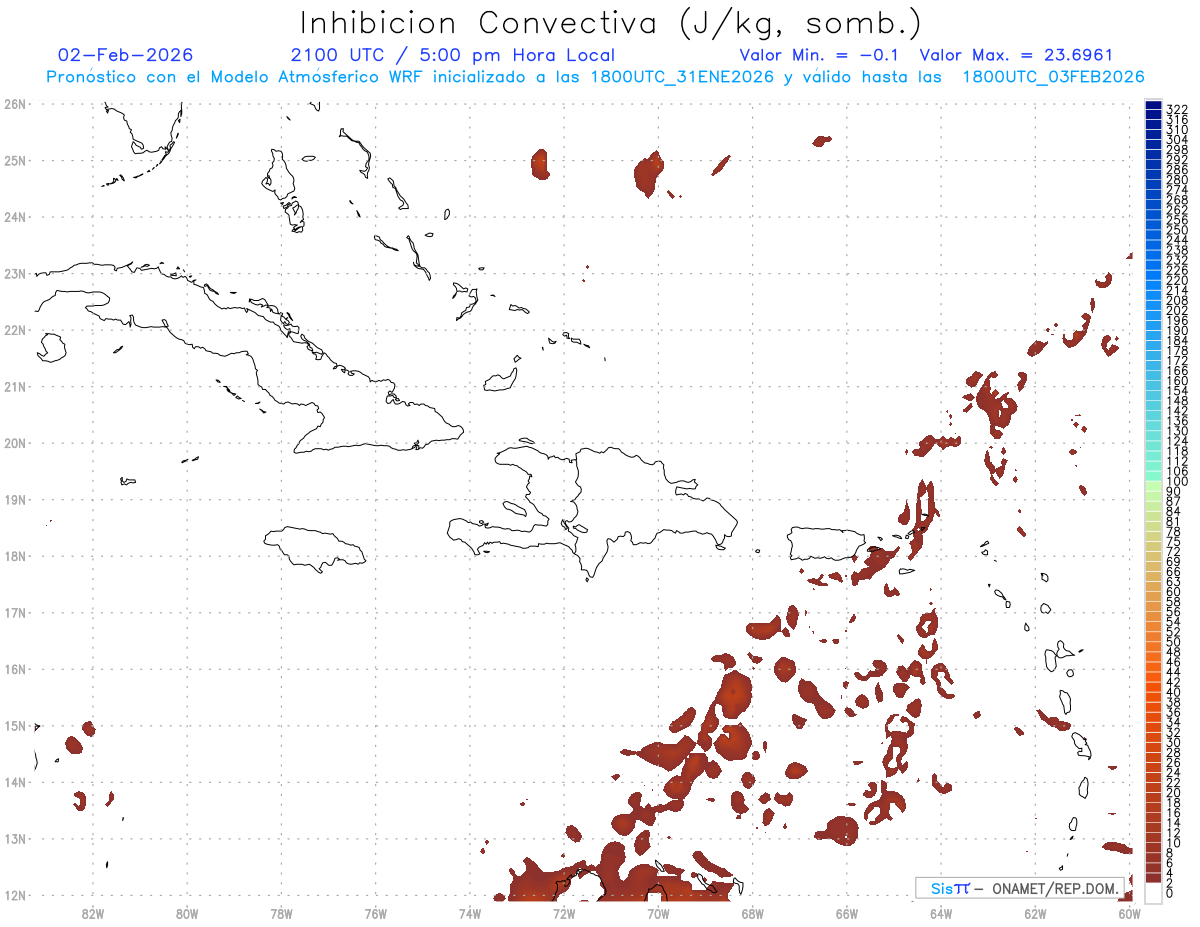Click the "2100 UTC / 5:00 pm Hora Local" text
The height and width of the screenshot is (927, 1200).
click(x=452, y=55)
